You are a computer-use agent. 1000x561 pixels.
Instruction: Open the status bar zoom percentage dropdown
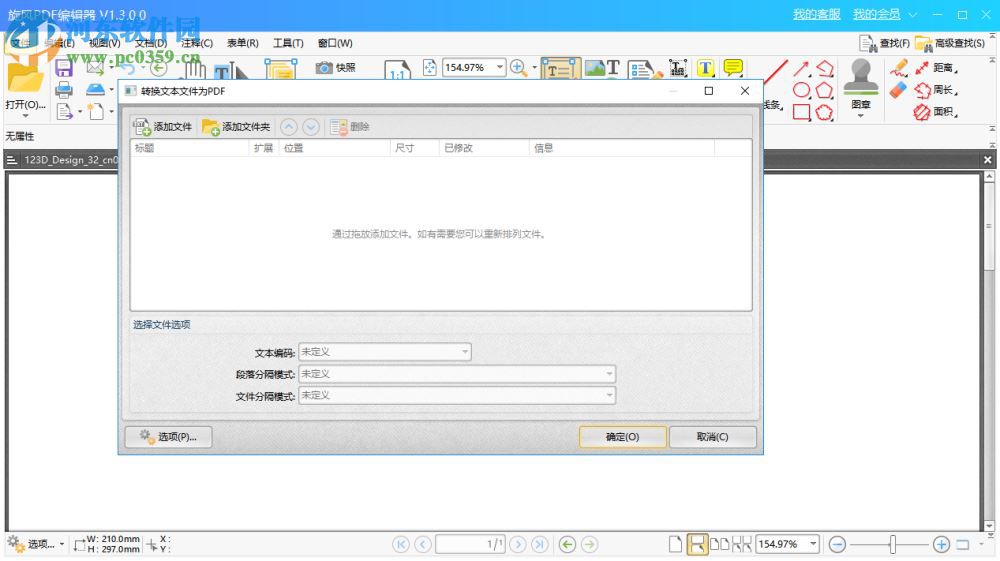coord(813,544)
